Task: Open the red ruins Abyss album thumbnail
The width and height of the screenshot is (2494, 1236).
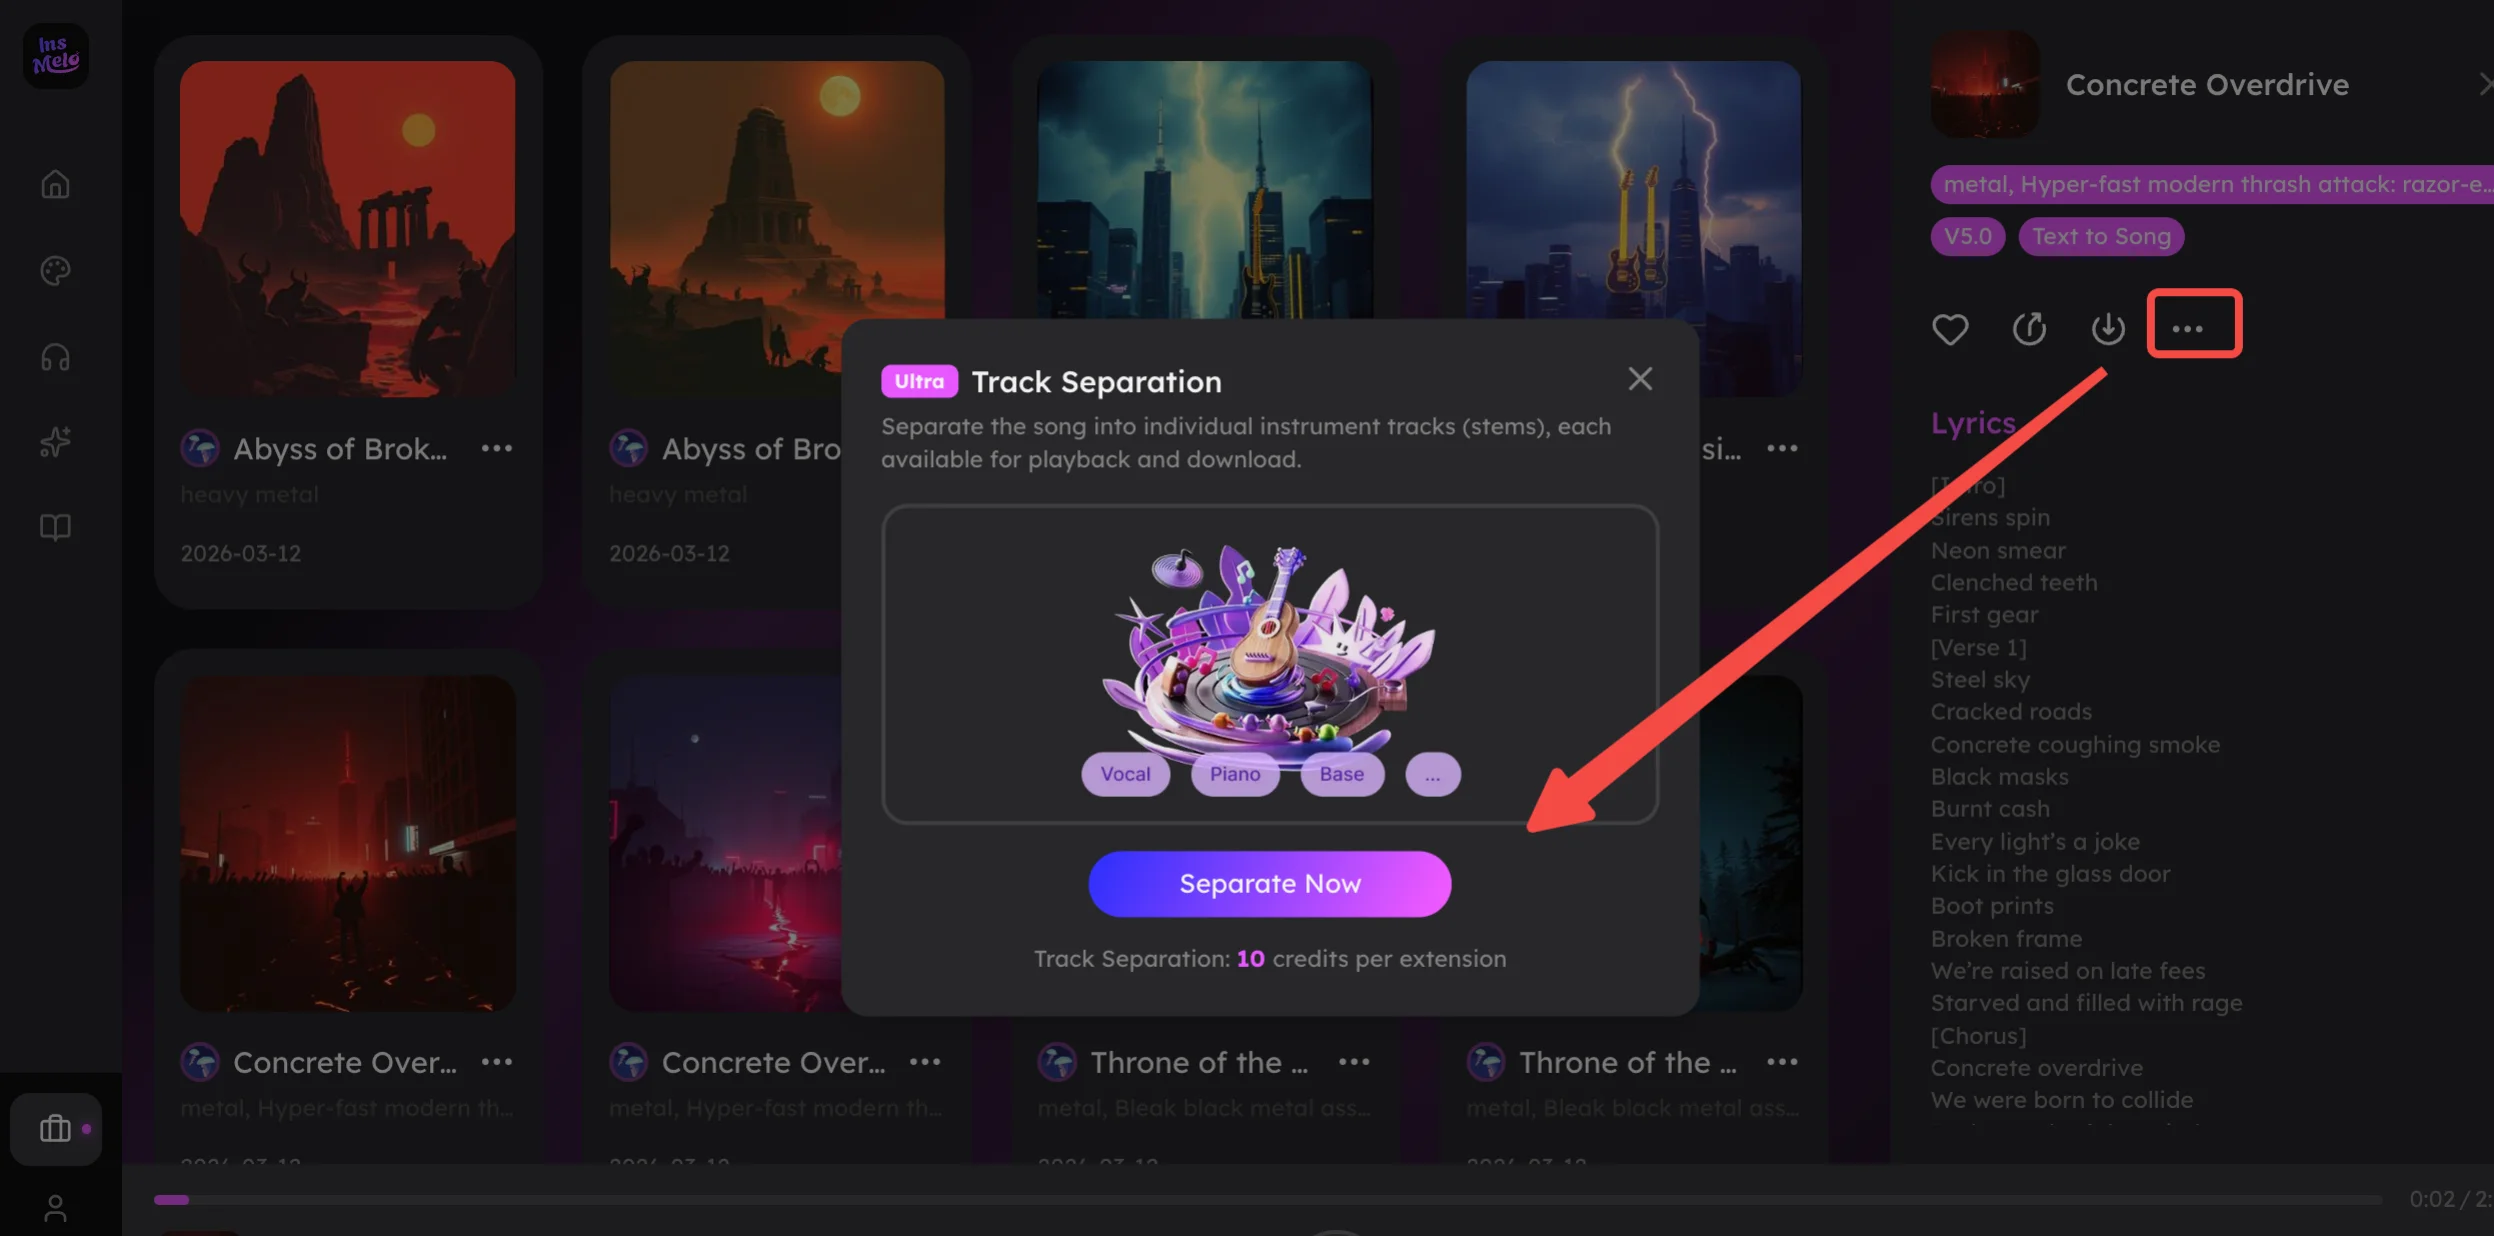Action: (x=347, y=229)
